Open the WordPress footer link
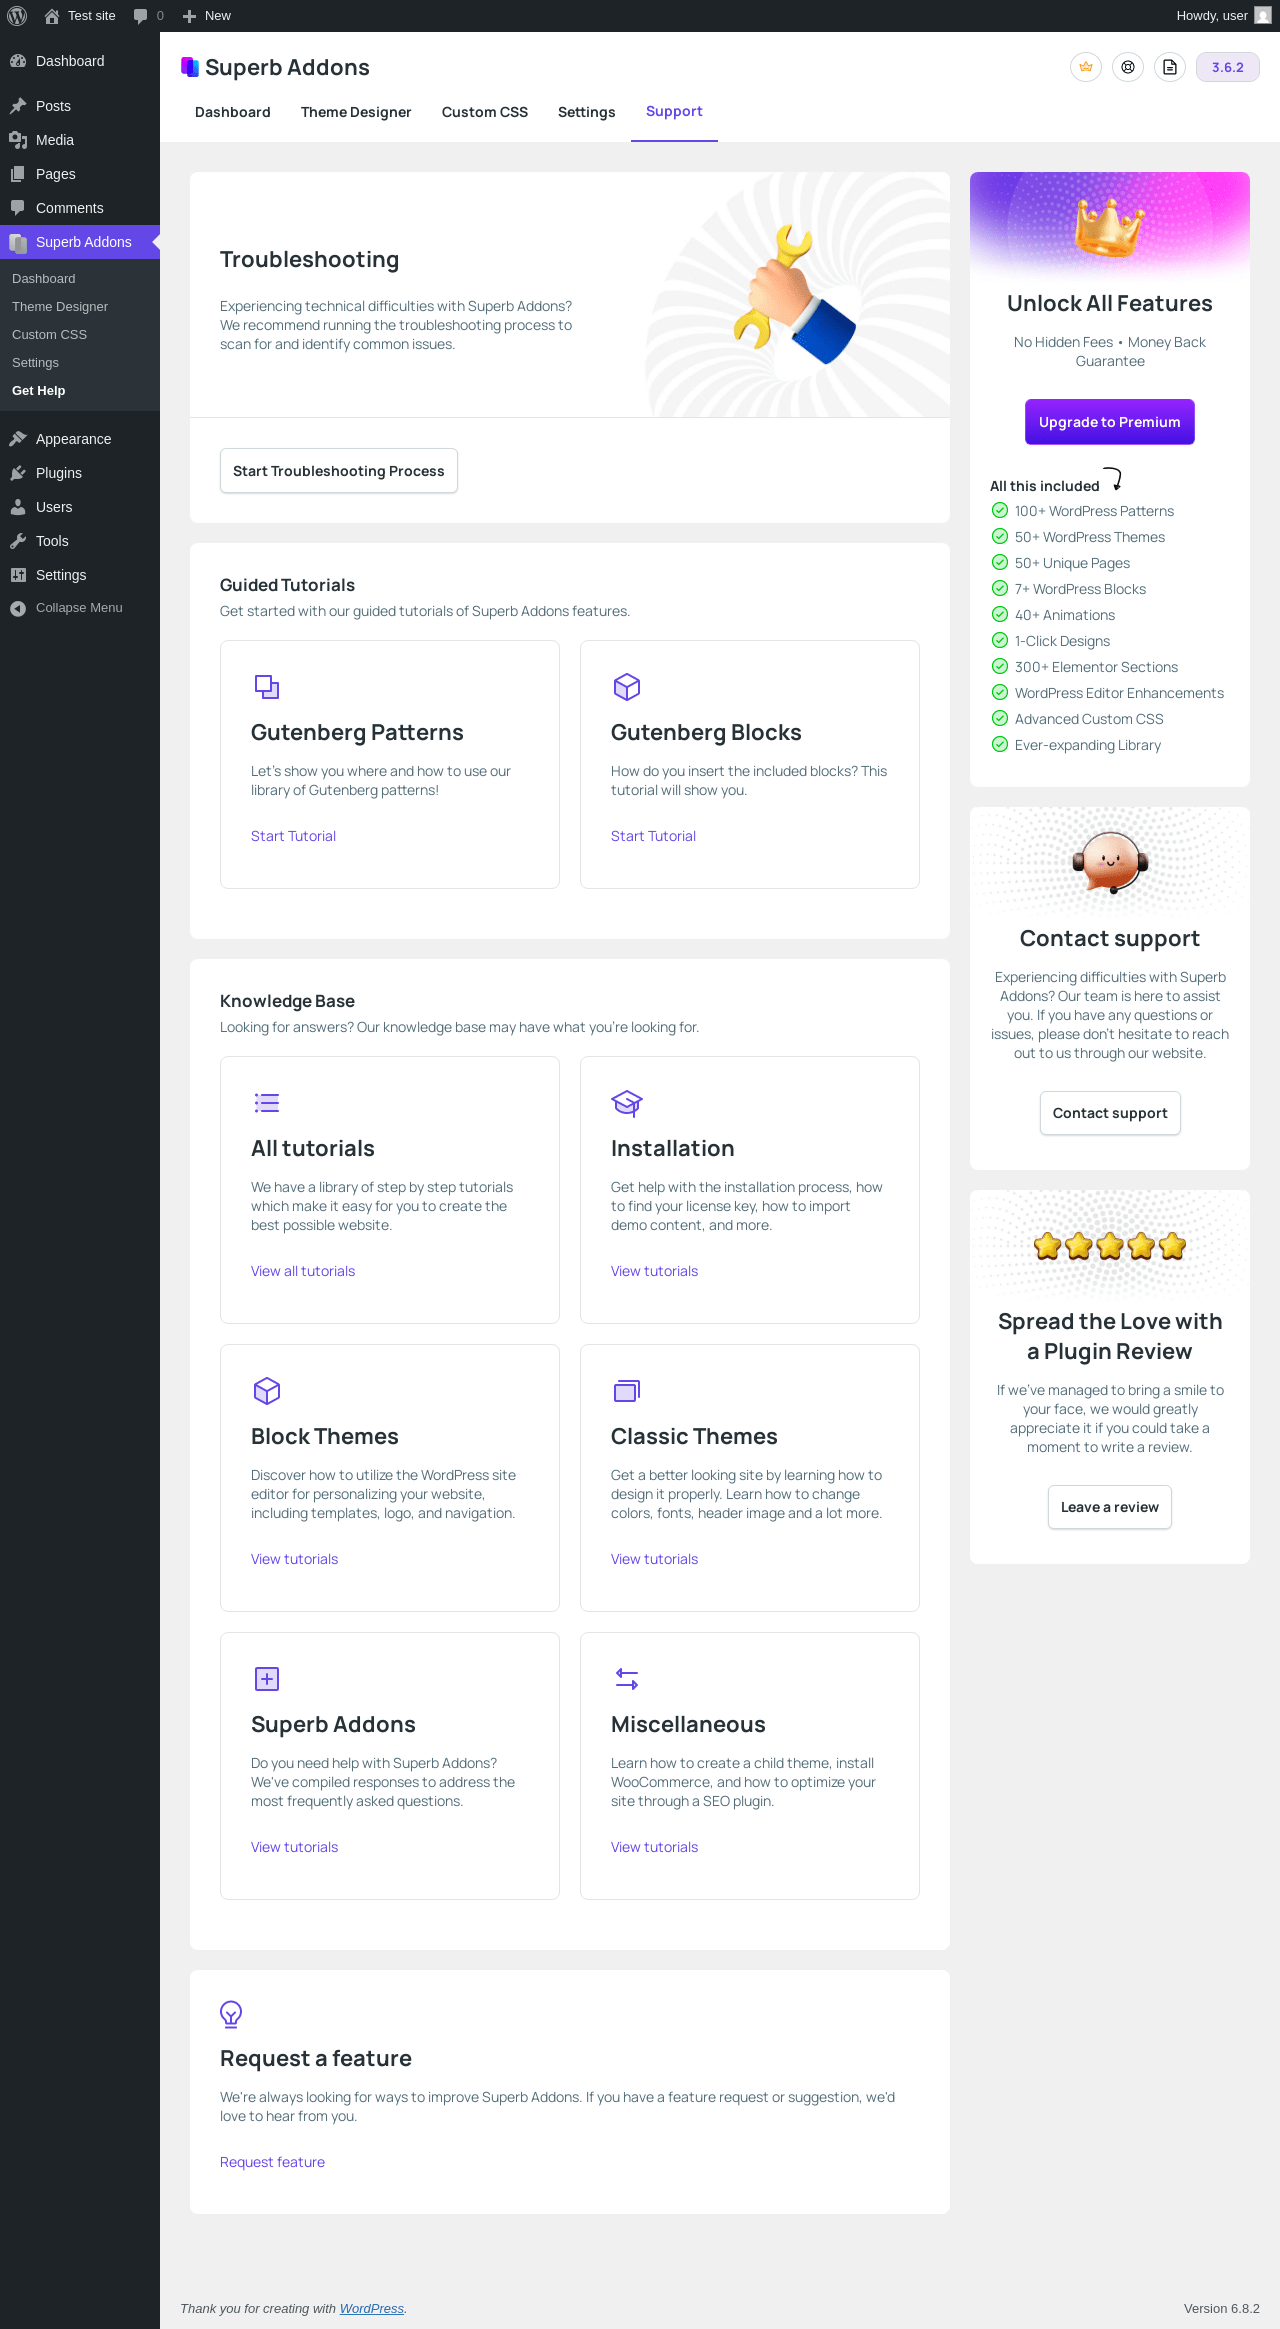The width and height of the screenshot is (1280, 2329). pyautogui.click(x=372, y=2309)
